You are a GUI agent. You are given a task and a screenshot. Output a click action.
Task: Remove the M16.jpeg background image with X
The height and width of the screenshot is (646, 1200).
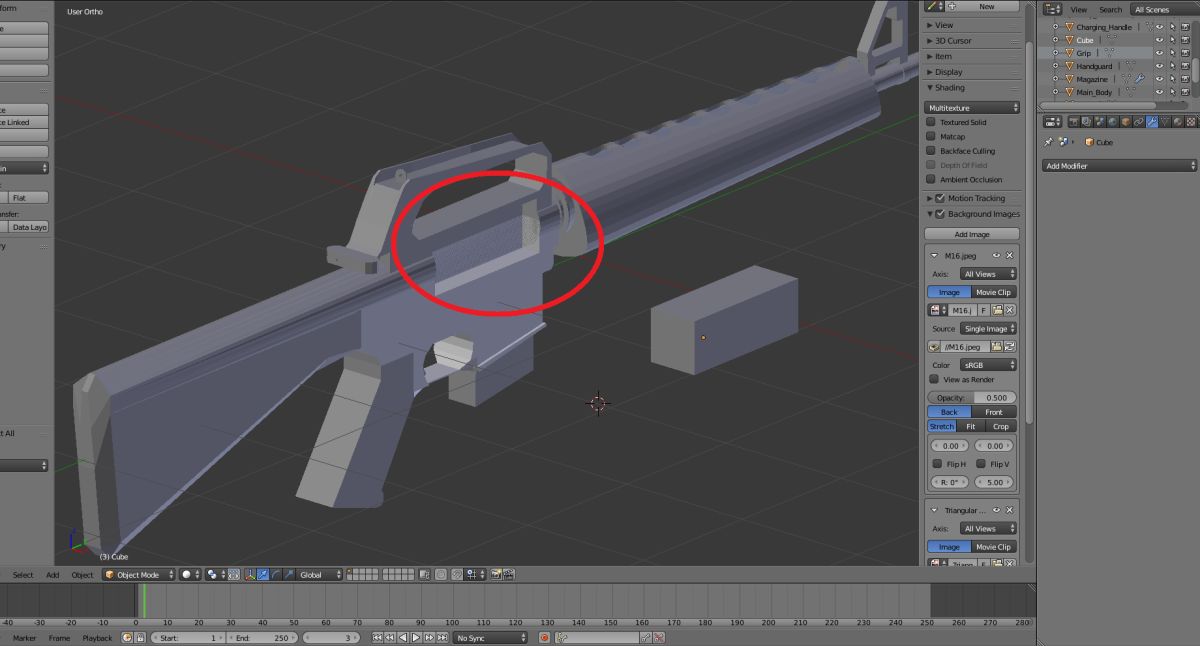[x=1010, y=255]
